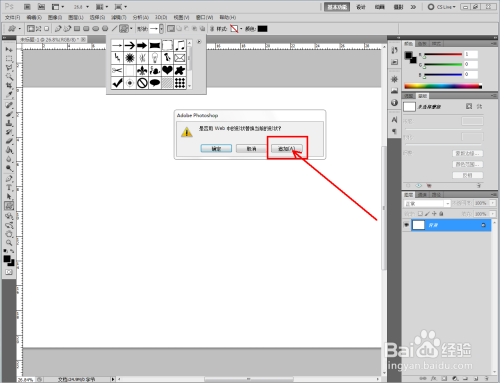
Task: Expand the layer blend mode dropdown
Action: coord(448,203)
